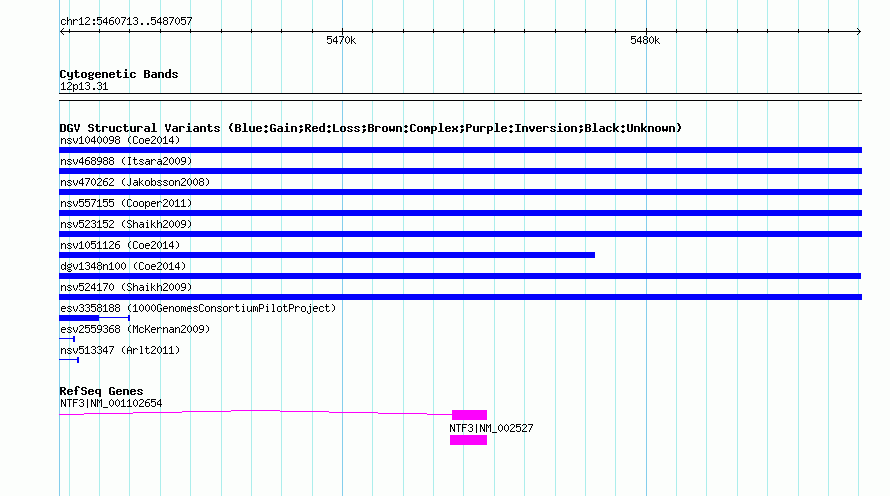890x496 pixels.
Task: Select the nsv470262 blue variant bar
Action: 460,192
